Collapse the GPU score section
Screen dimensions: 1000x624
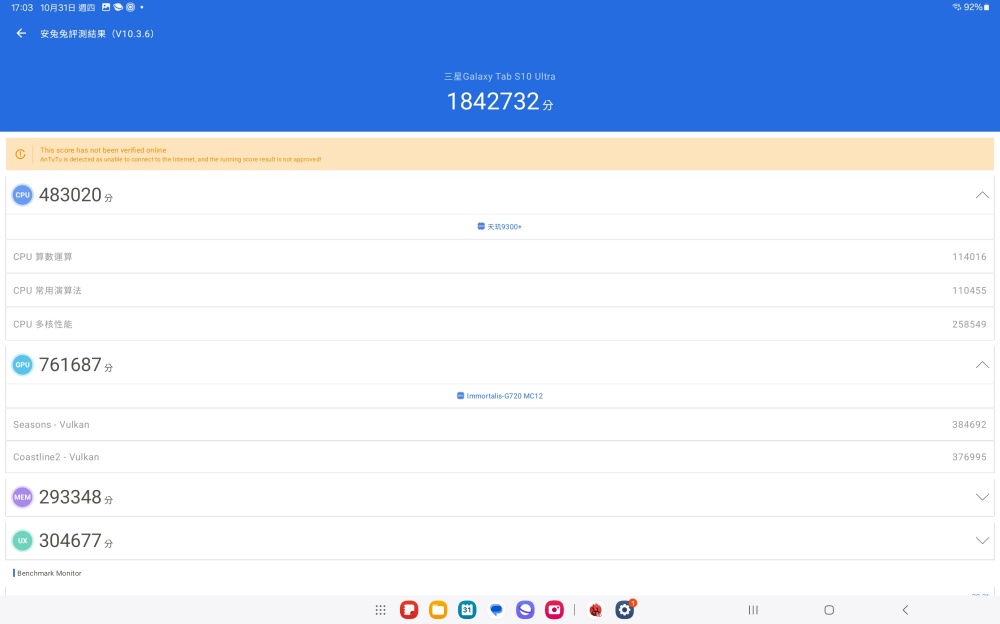point(982,365)
